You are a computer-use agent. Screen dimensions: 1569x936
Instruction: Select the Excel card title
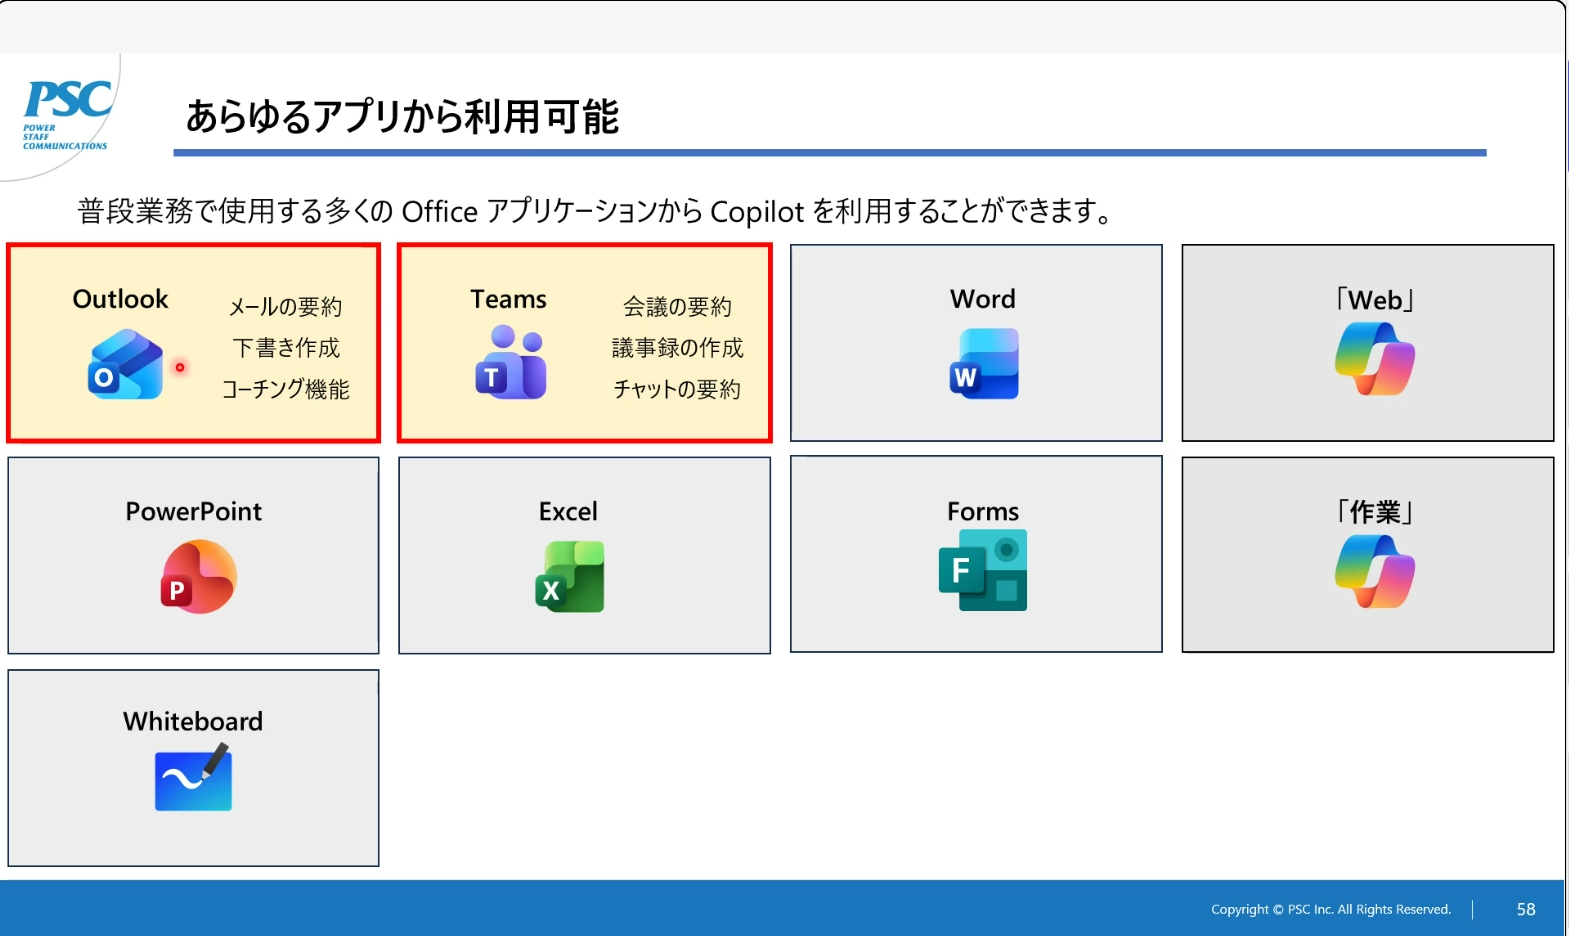coord(568,511)
